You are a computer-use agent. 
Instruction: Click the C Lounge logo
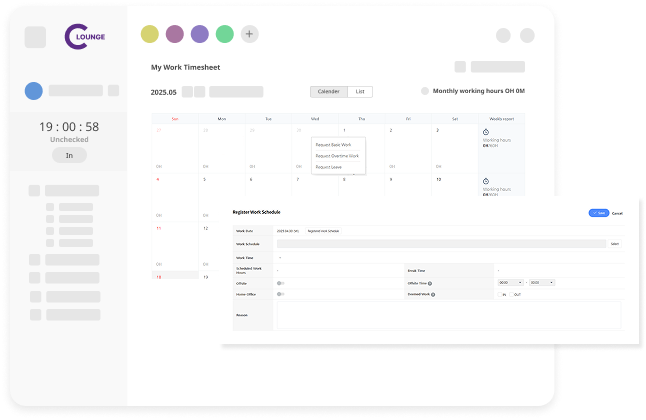(x=85, y=37)
